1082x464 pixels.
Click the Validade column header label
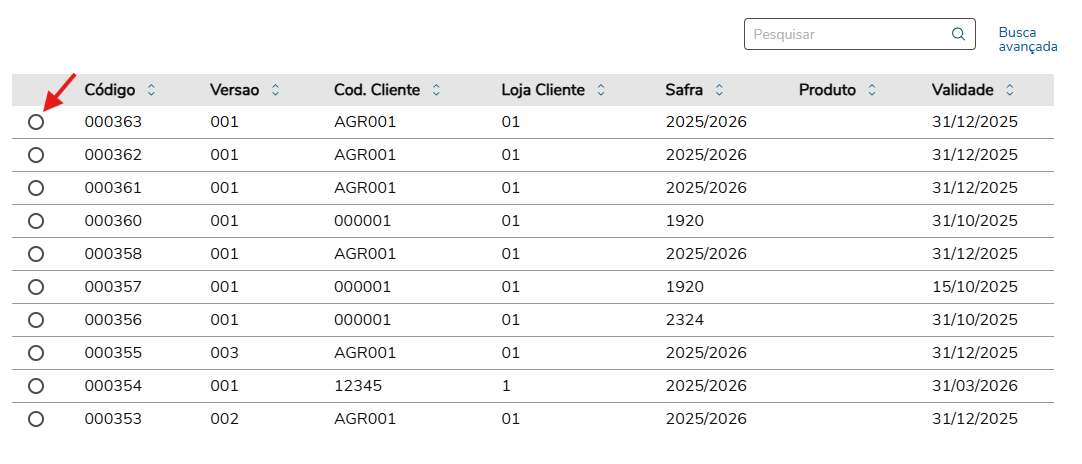click(962, 90)
